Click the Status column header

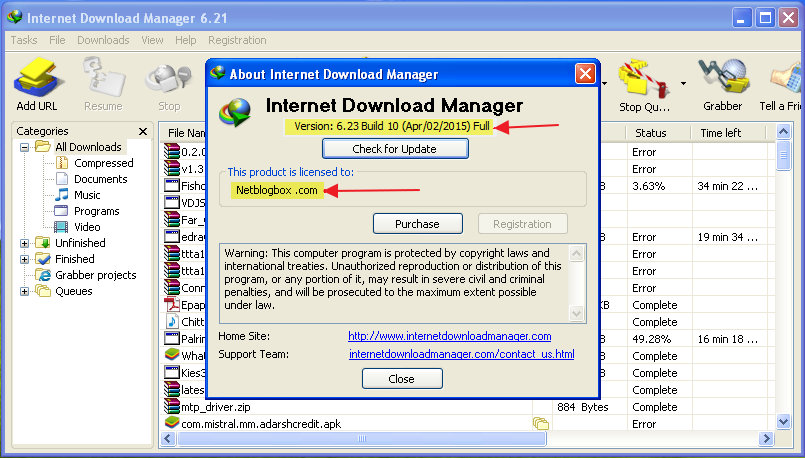(x=650, y=133)
